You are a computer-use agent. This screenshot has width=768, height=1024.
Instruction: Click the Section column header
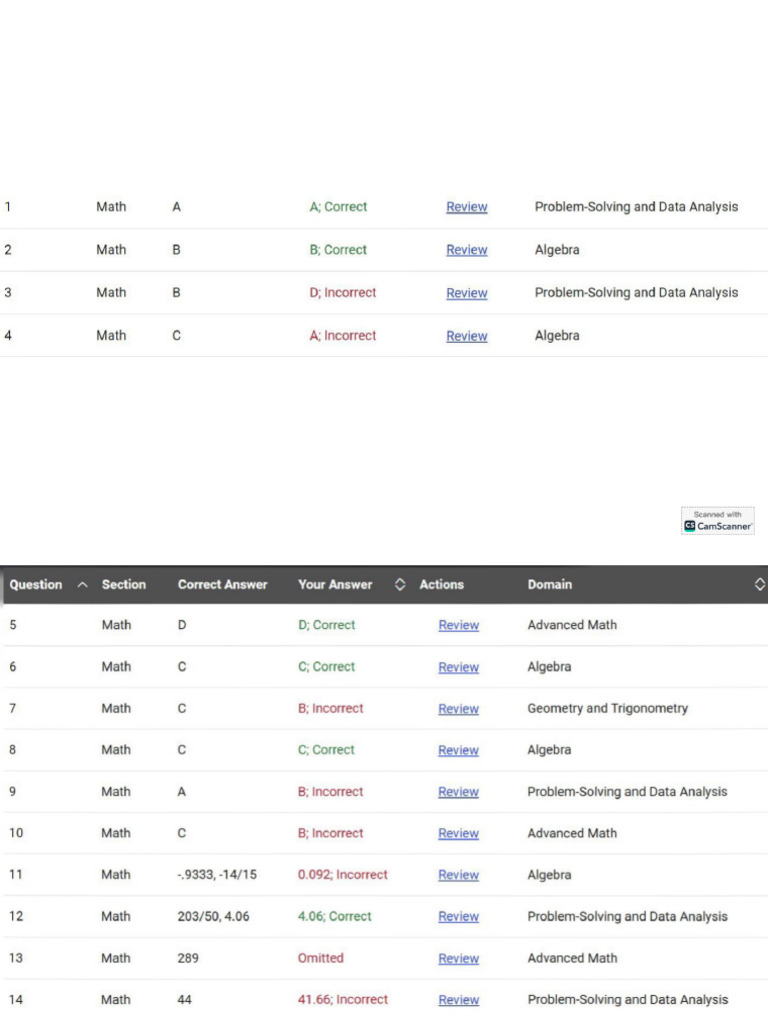pyautogui.click(x=123, y=584)
